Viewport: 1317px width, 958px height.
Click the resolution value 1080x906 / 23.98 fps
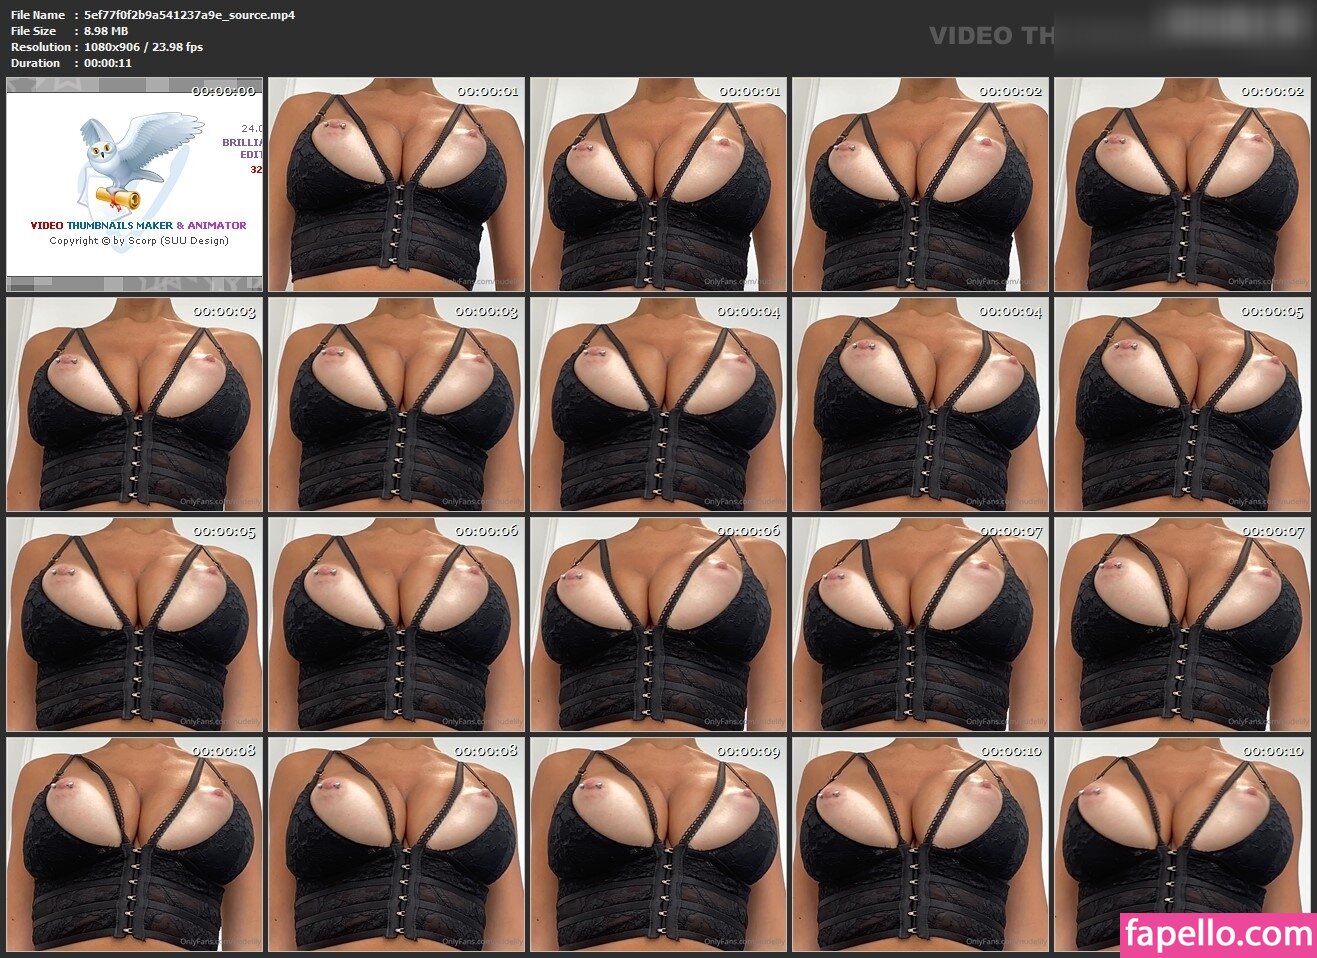click(143, 47)
